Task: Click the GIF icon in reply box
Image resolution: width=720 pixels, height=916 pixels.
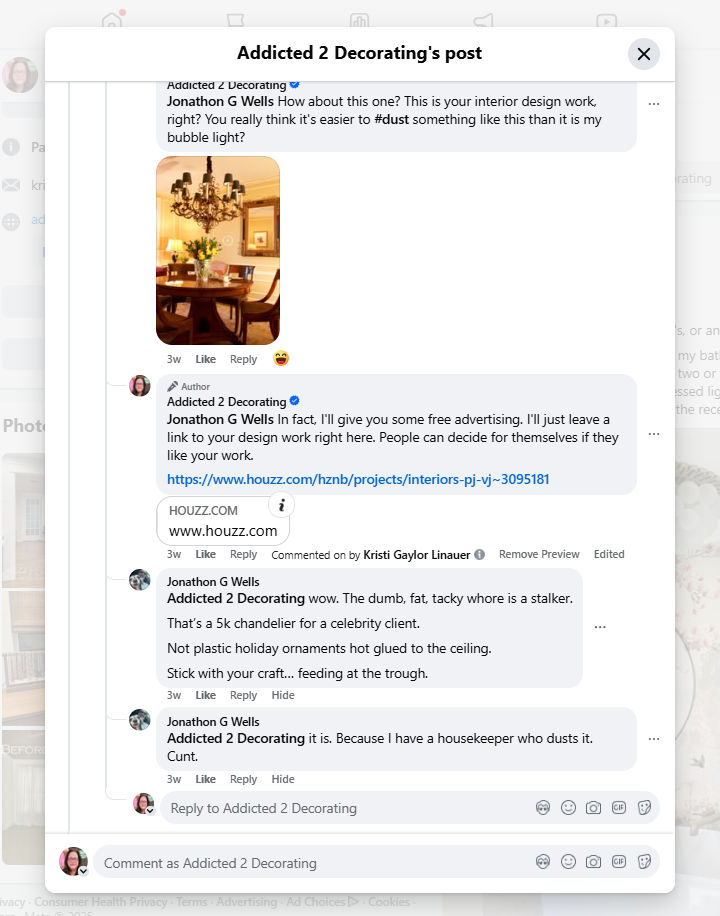Action: [x=619, y=808]
